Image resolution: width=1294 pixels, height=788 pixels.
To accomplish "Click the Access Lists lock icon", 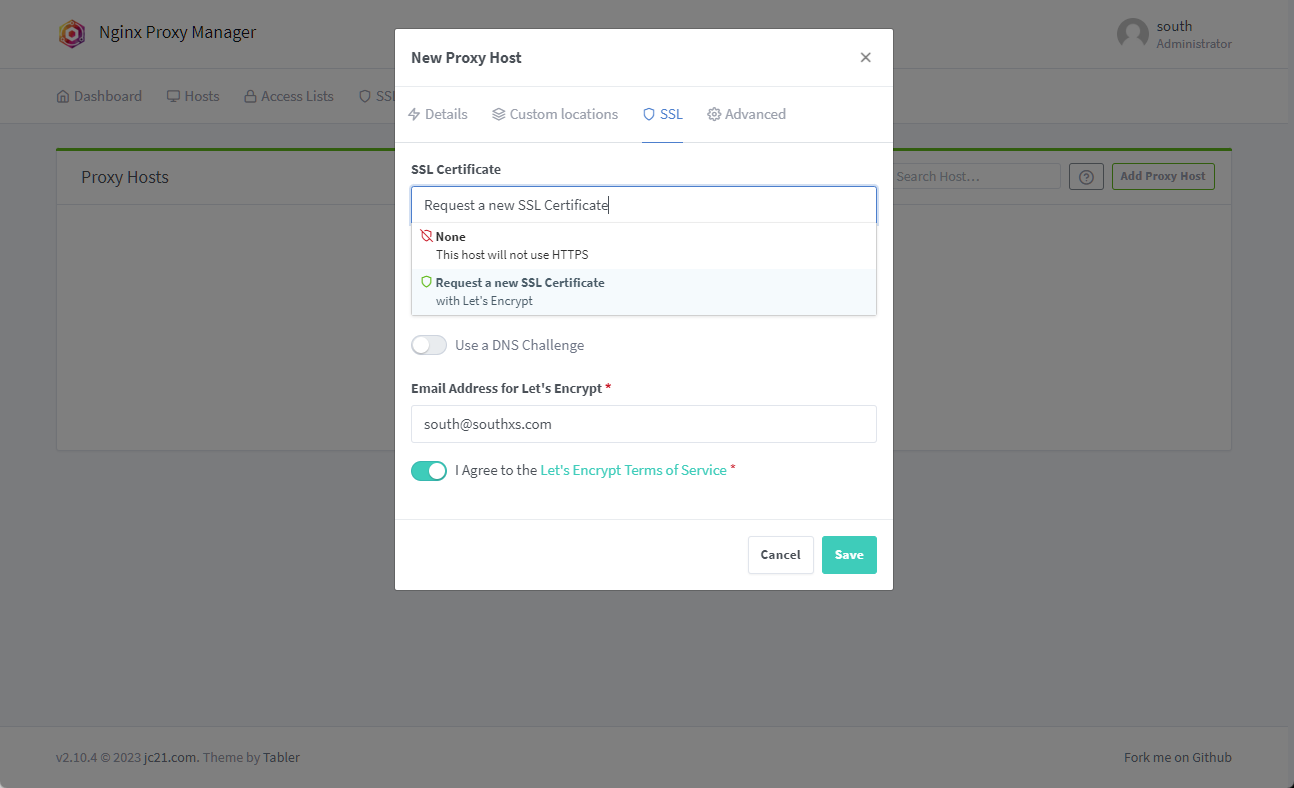I will pyautogui.click(x=250, y=97).
